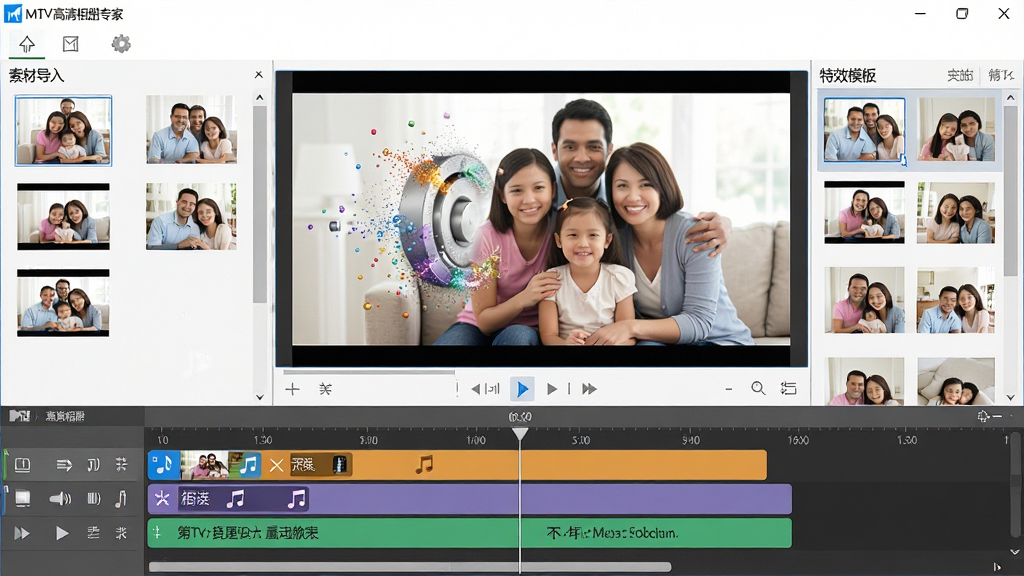1024x576 pixels.
Task: Click the magnifier zoom icon below the preview
Action: tap(758, 389)
